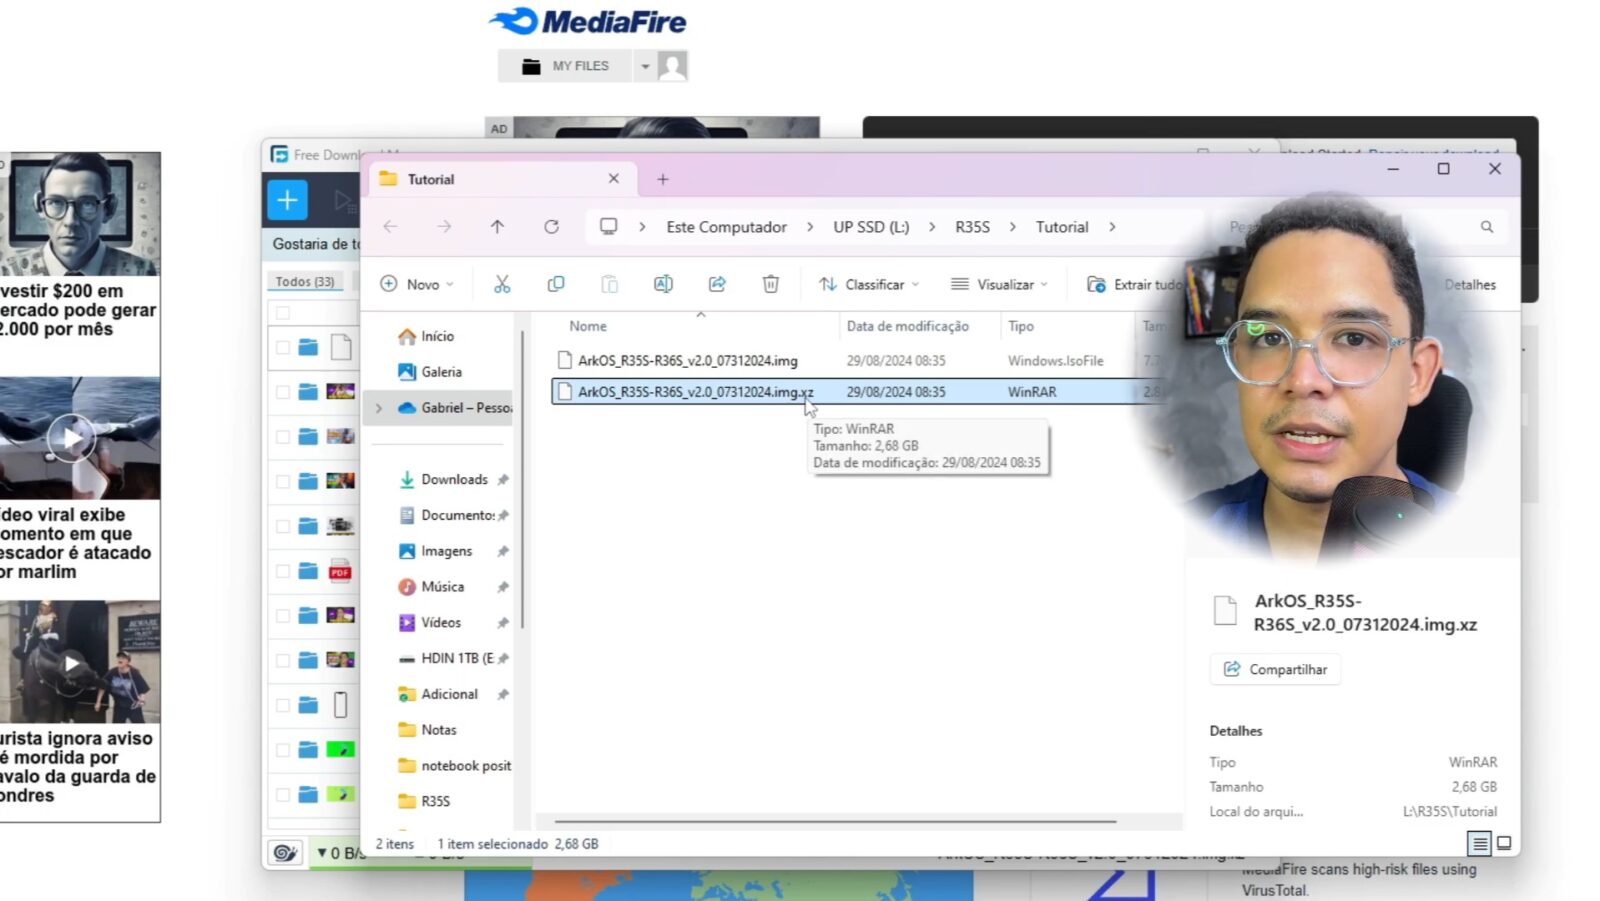The width and height of the screenshot is (1600, 901).
Task: Expand the Gabriel – Pessoal tree node
Action: pyautogui.click(x=379, y=408)
